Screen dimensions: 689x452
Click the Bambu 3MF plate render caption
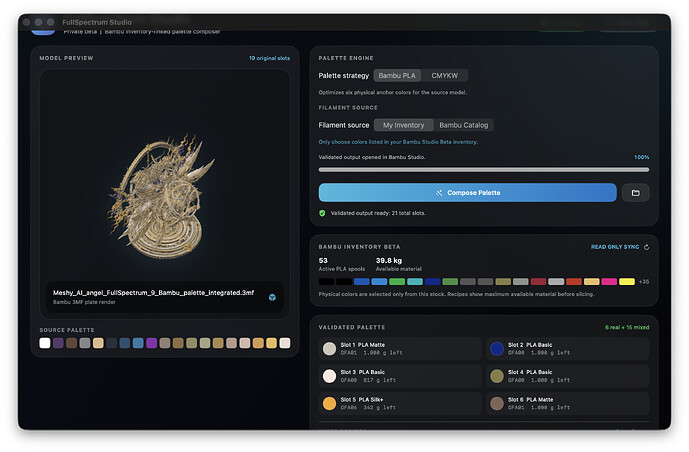(x=84, y=302)
